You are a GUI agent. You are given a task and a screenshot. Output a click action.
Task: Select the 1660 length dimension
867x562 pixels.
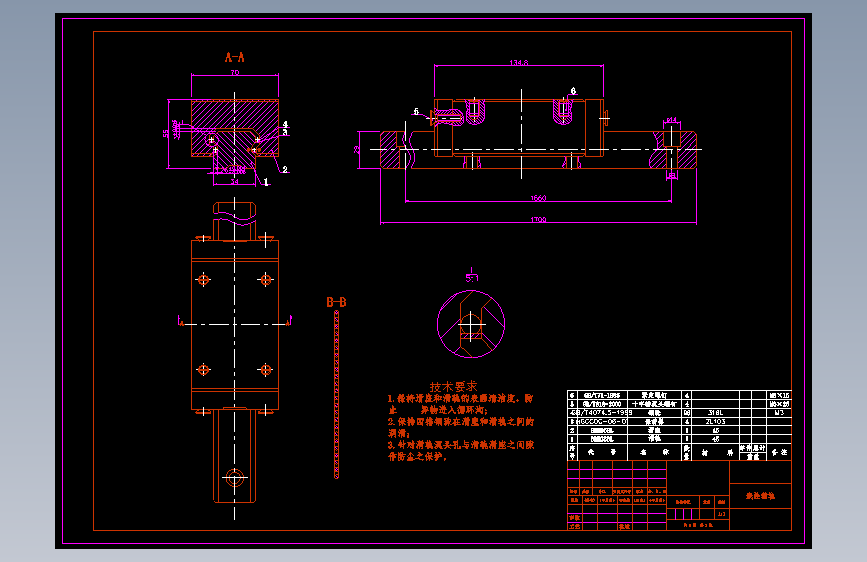tap(538, 198)
